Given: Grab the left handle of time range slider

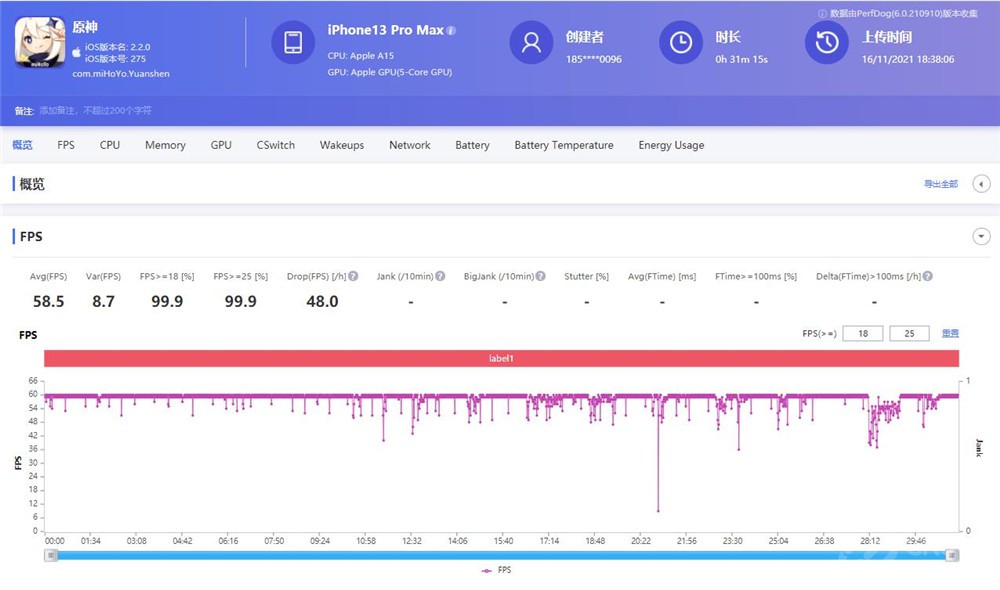Looking at the screenshot, I should coord(51,556).
